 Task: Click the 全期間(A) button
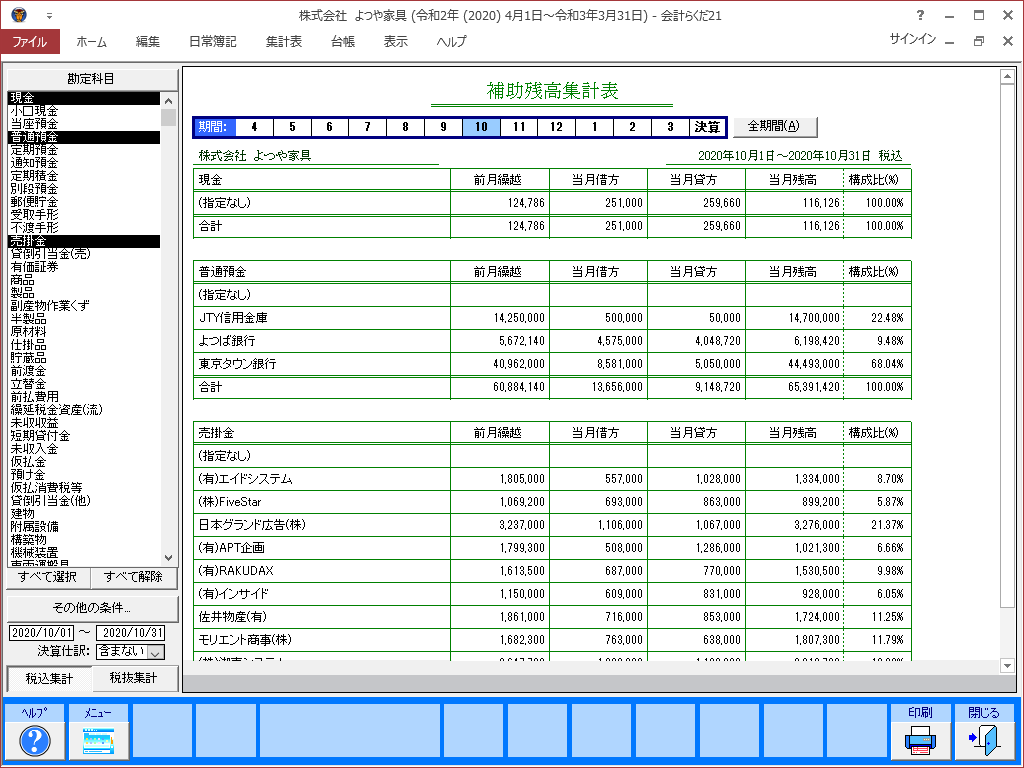point(775,127)
